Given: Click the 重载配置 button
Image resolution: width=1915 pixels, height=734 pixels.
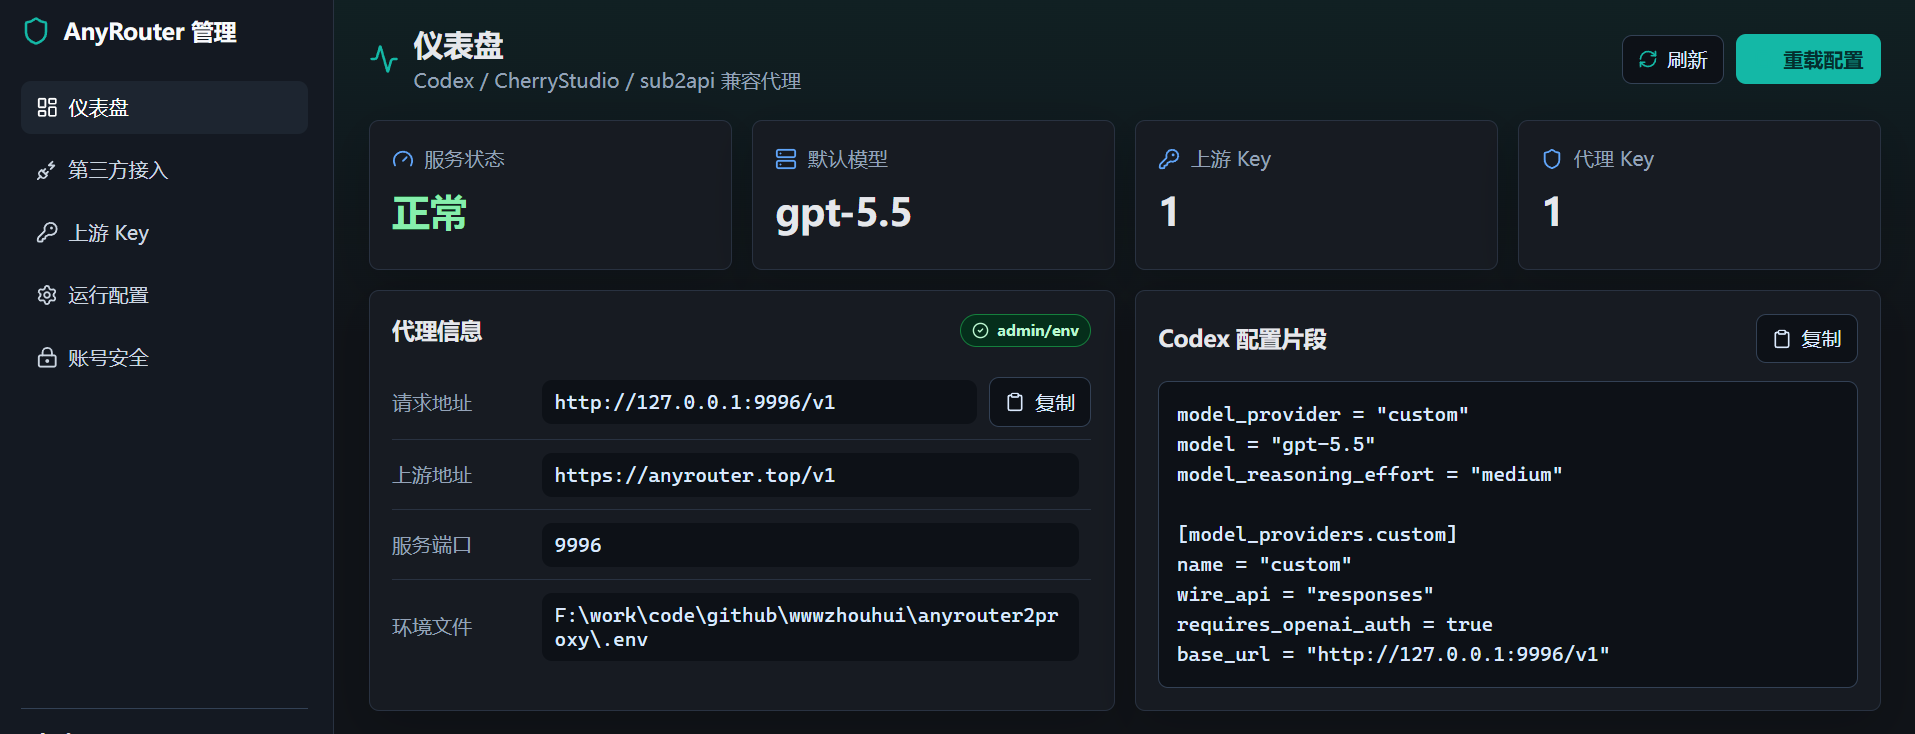Looking at the screenshot, I should (x=1808, y=59).
